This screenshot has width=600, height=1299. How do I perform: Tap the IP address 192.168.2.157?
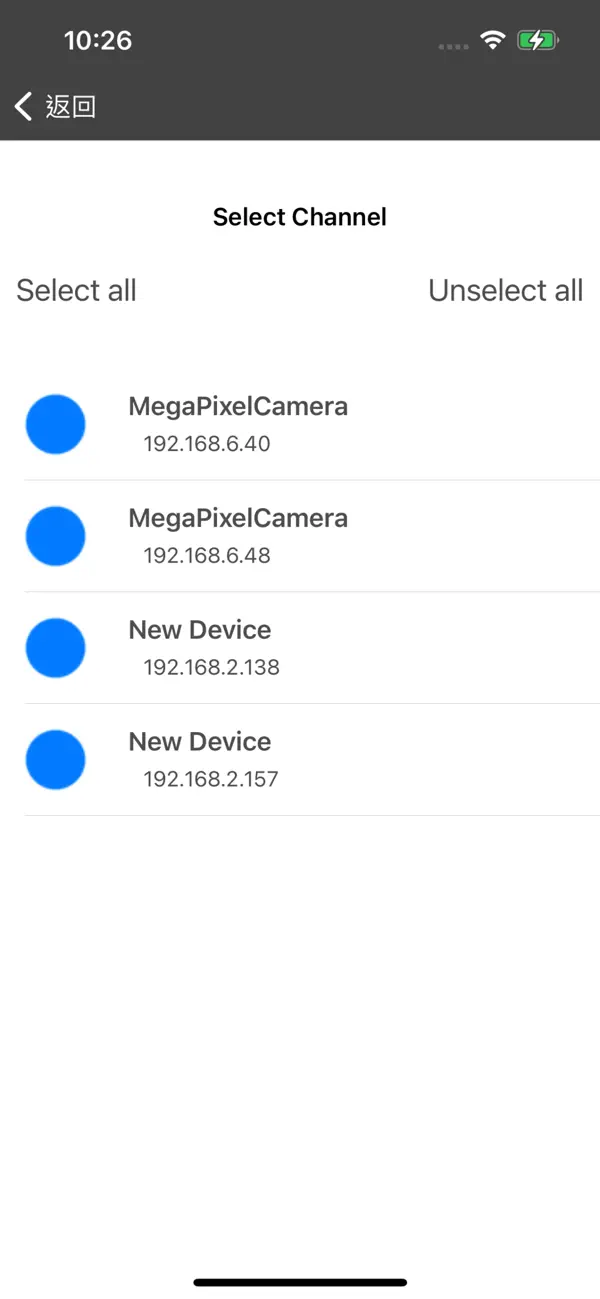tap(211, 779)
